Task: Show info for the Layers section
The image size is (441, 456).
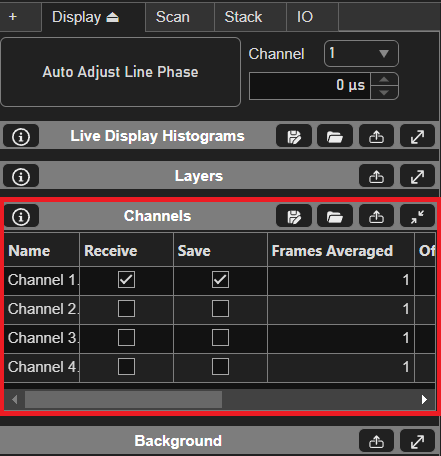Action: tap(21, 176)
